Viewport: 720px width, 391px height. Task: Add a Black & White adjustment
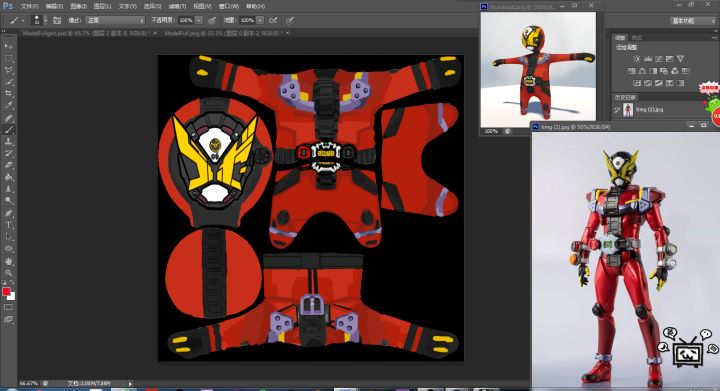point(653,71)
